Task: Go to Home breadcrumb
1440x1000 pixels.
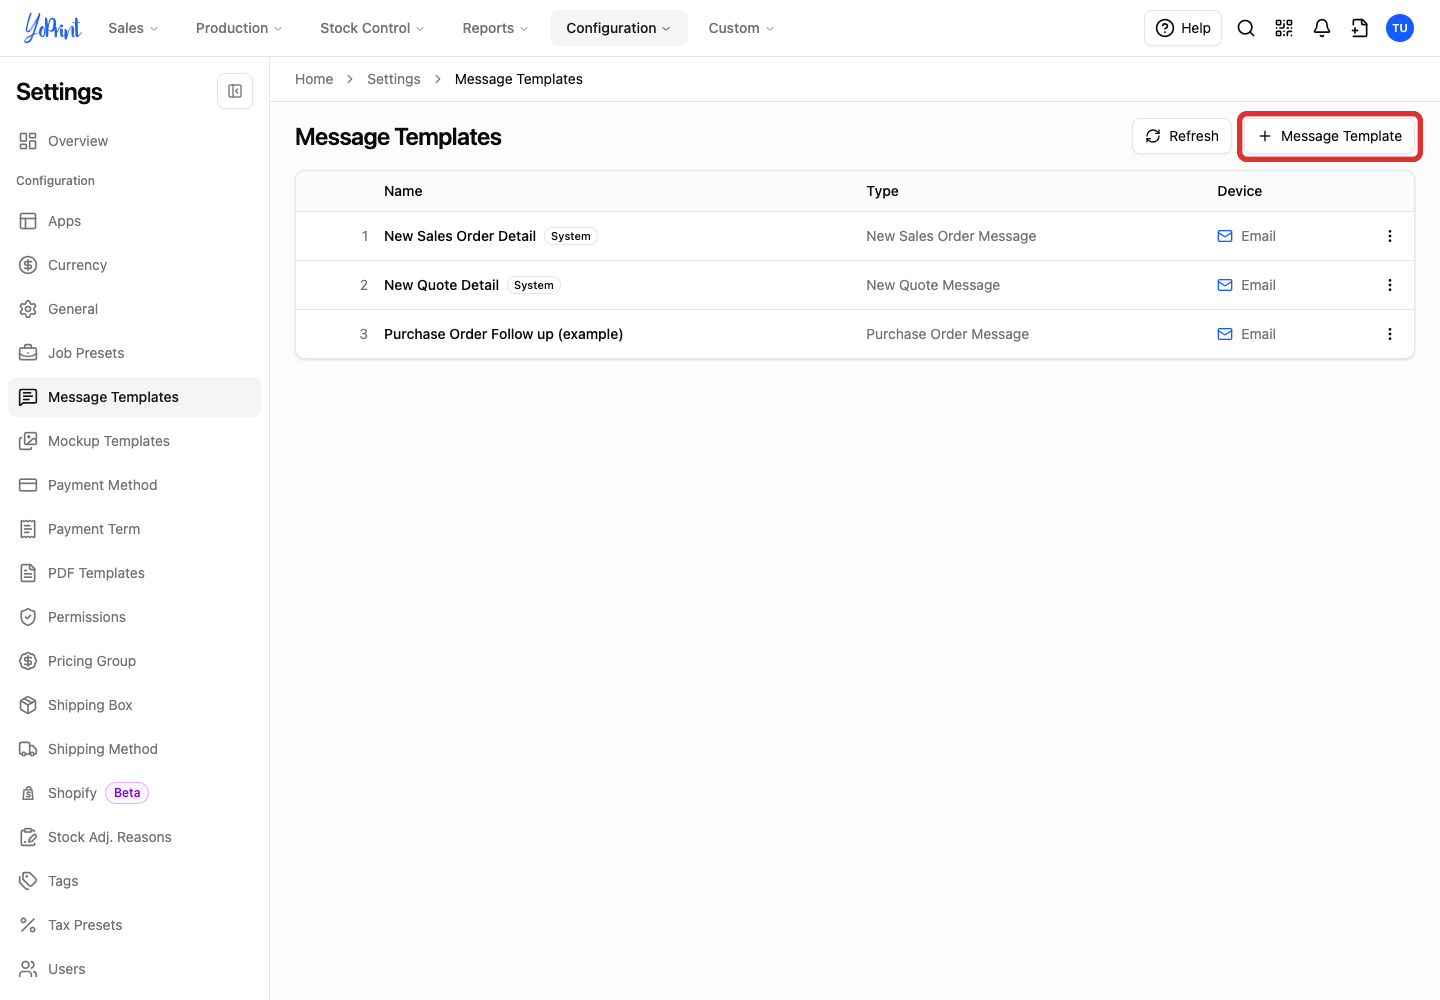Action: click(x=314, y=79)
